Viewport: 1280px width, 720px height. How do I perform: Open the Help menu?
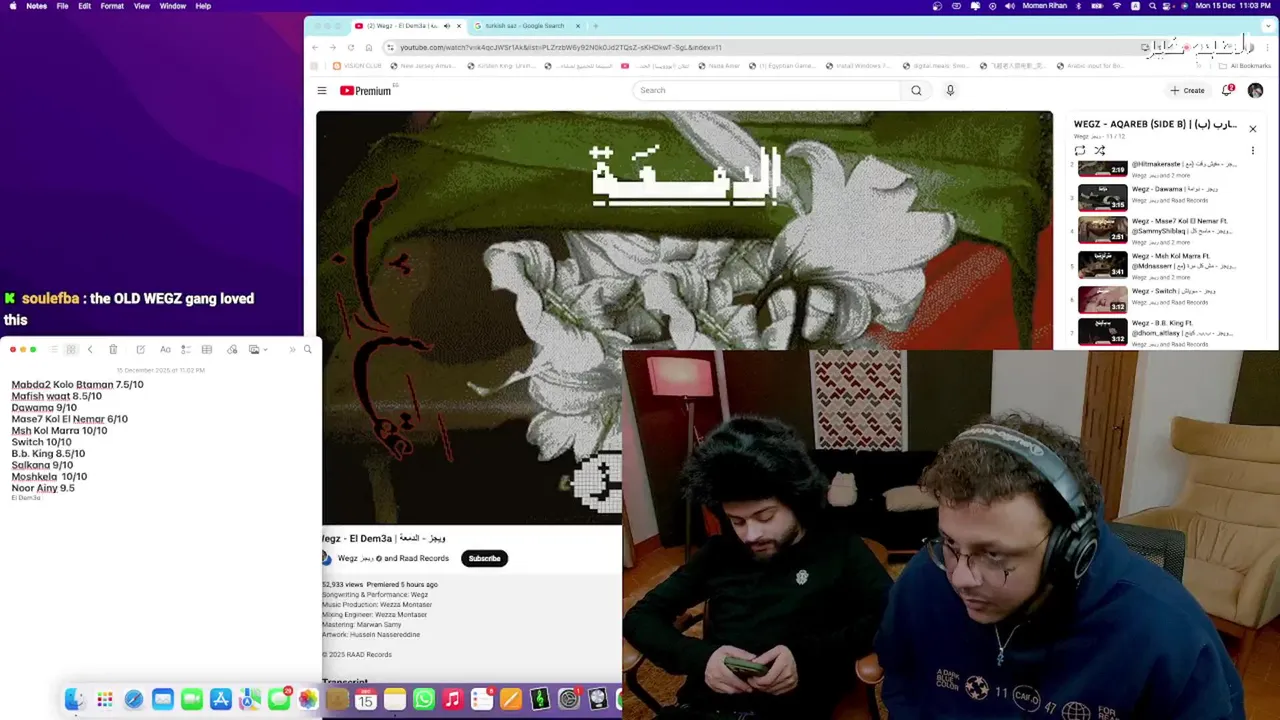203,6
